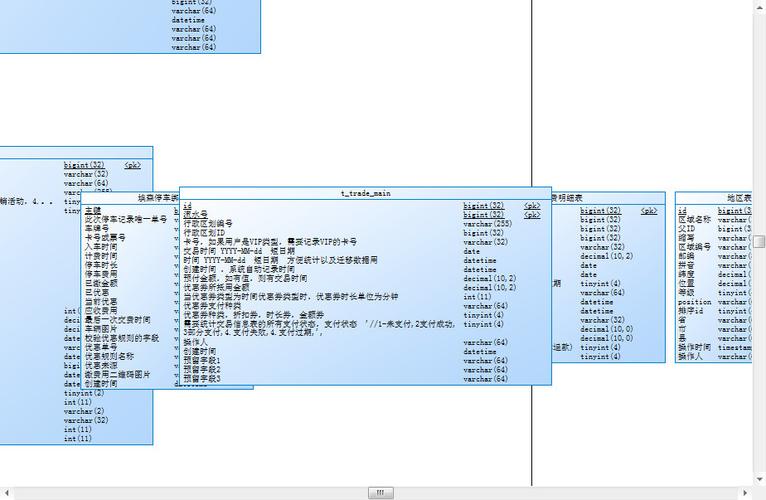The image size is (766, 500).
Task: Click the '入车时间' column
Action: pos(101,247)
